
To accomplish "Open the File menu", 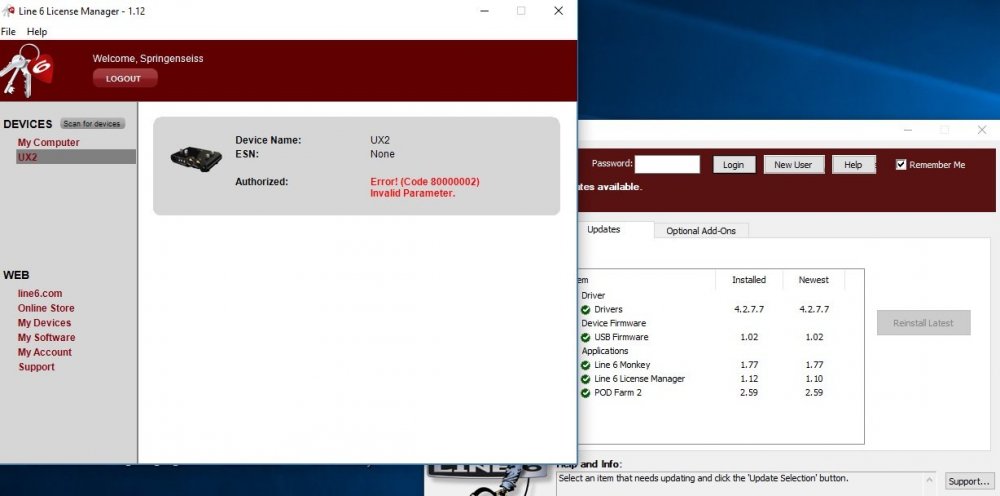I will [8, 32].
